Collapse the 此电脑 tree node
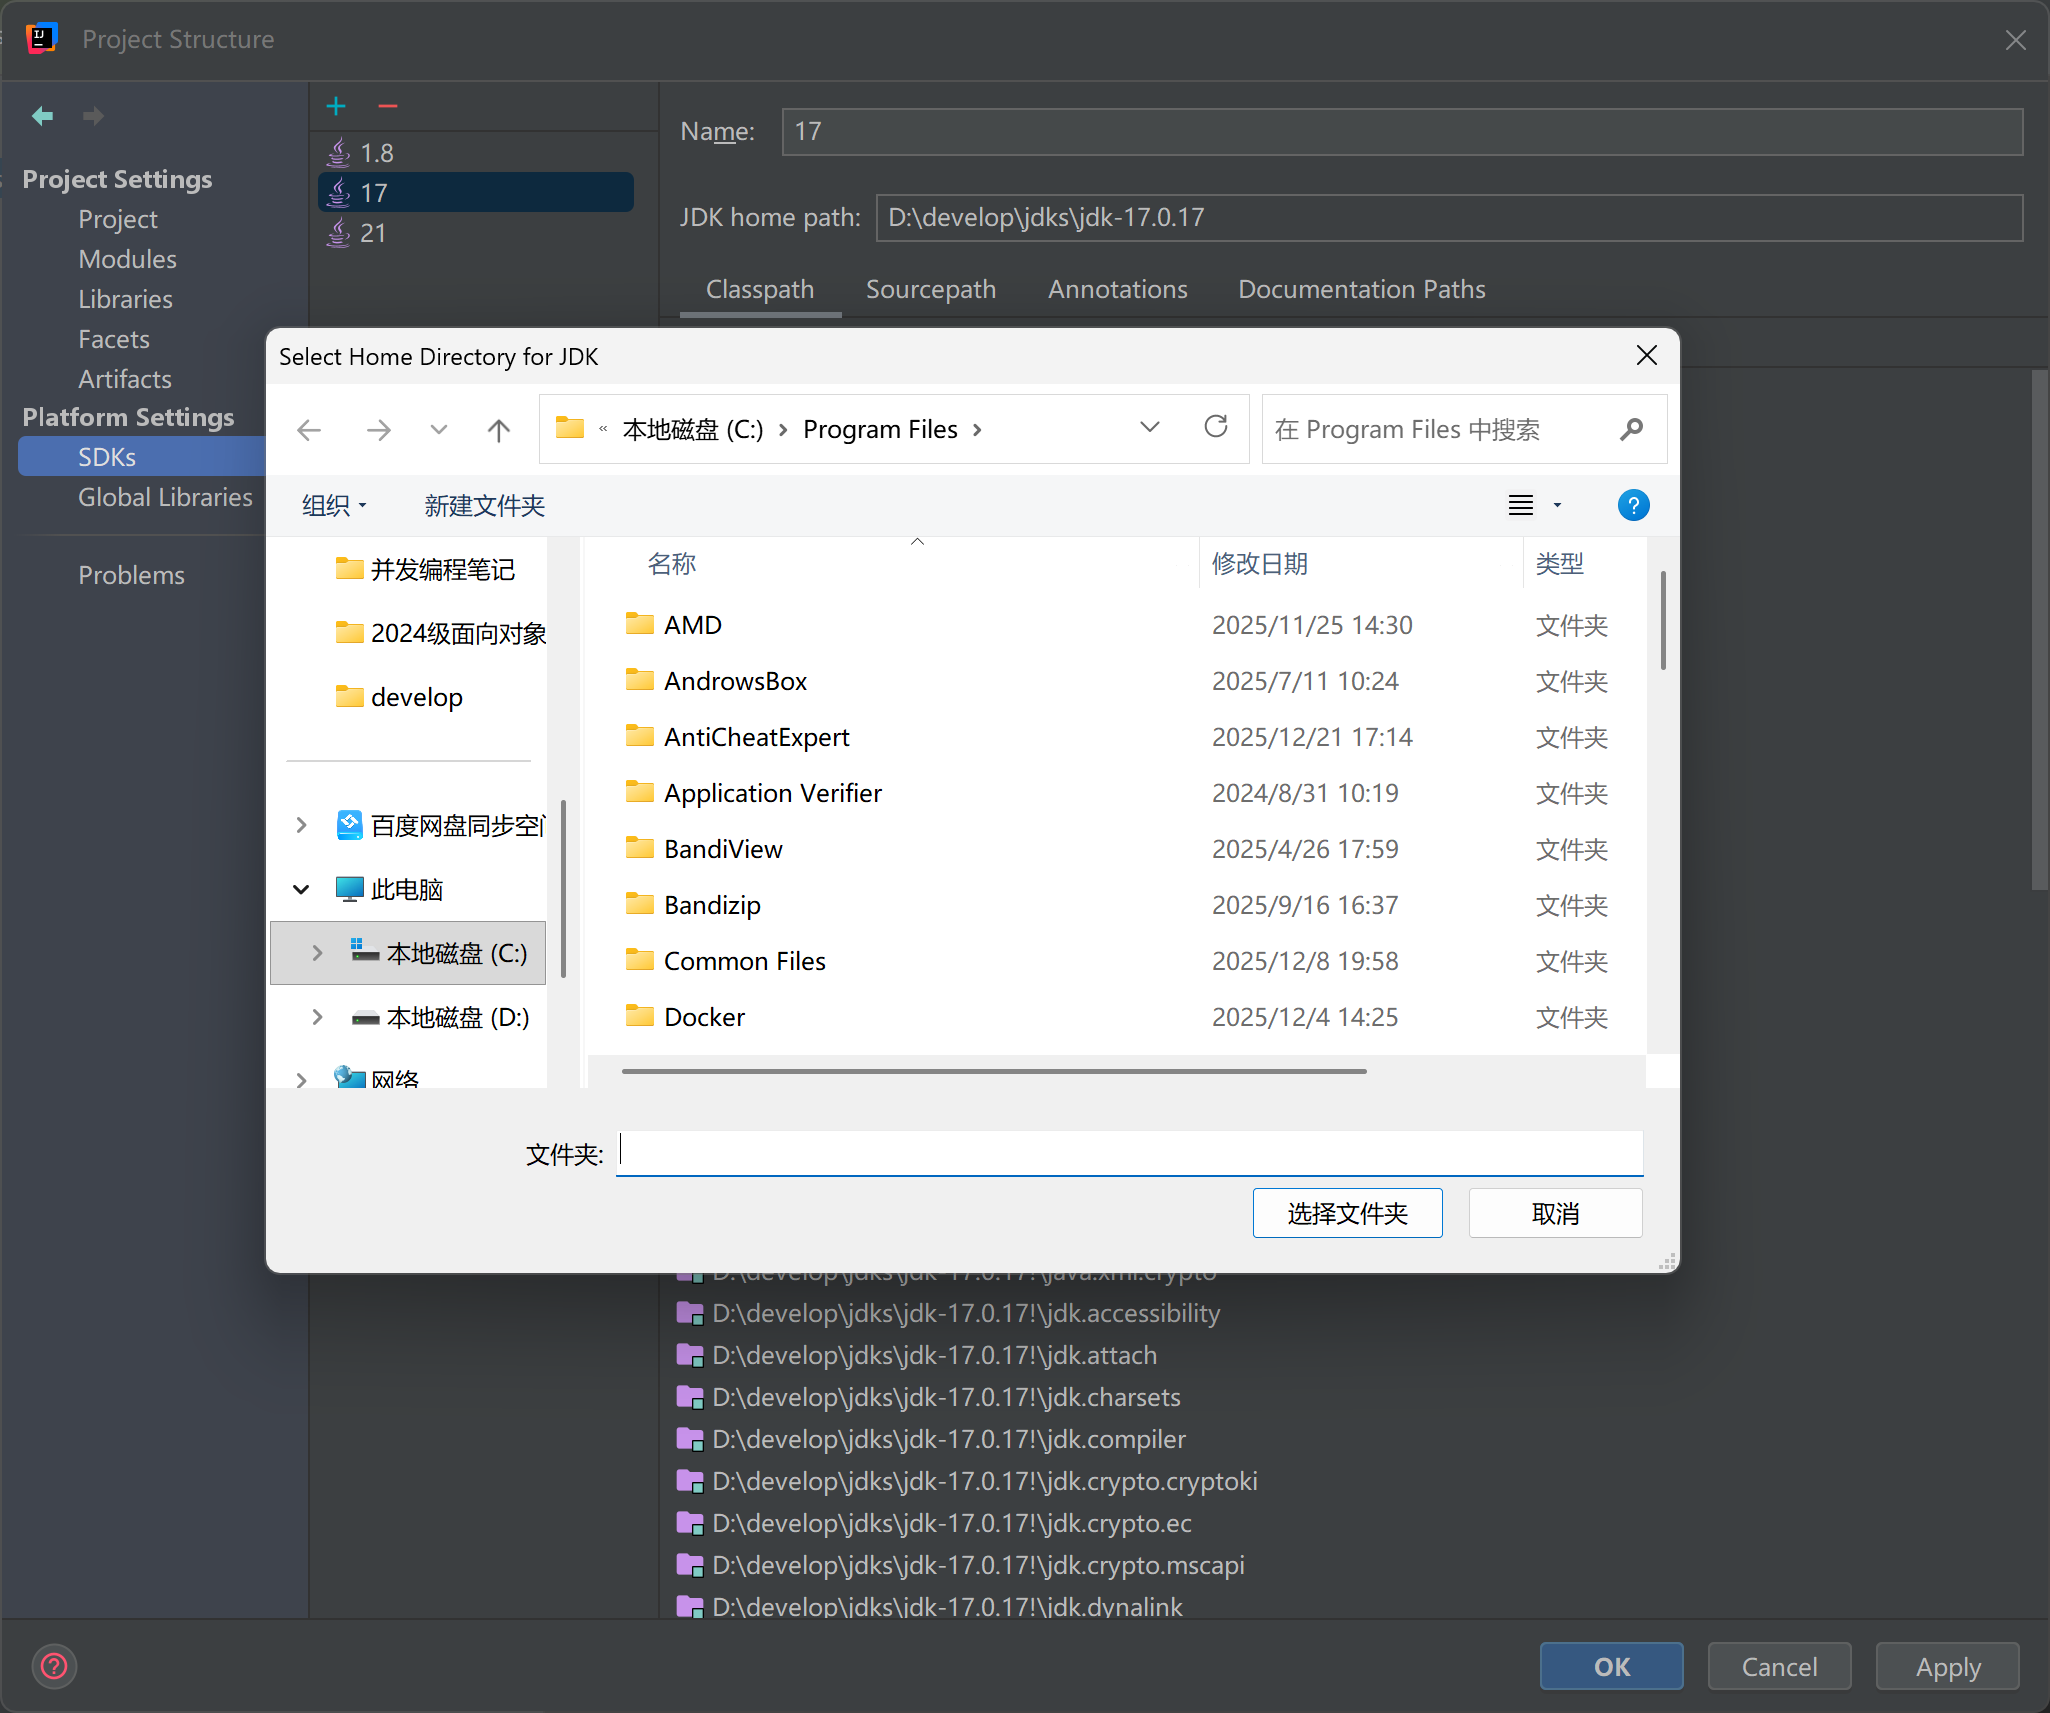Image resolution: width=2050 pixels, height=1713 pixels. point(301,888)
